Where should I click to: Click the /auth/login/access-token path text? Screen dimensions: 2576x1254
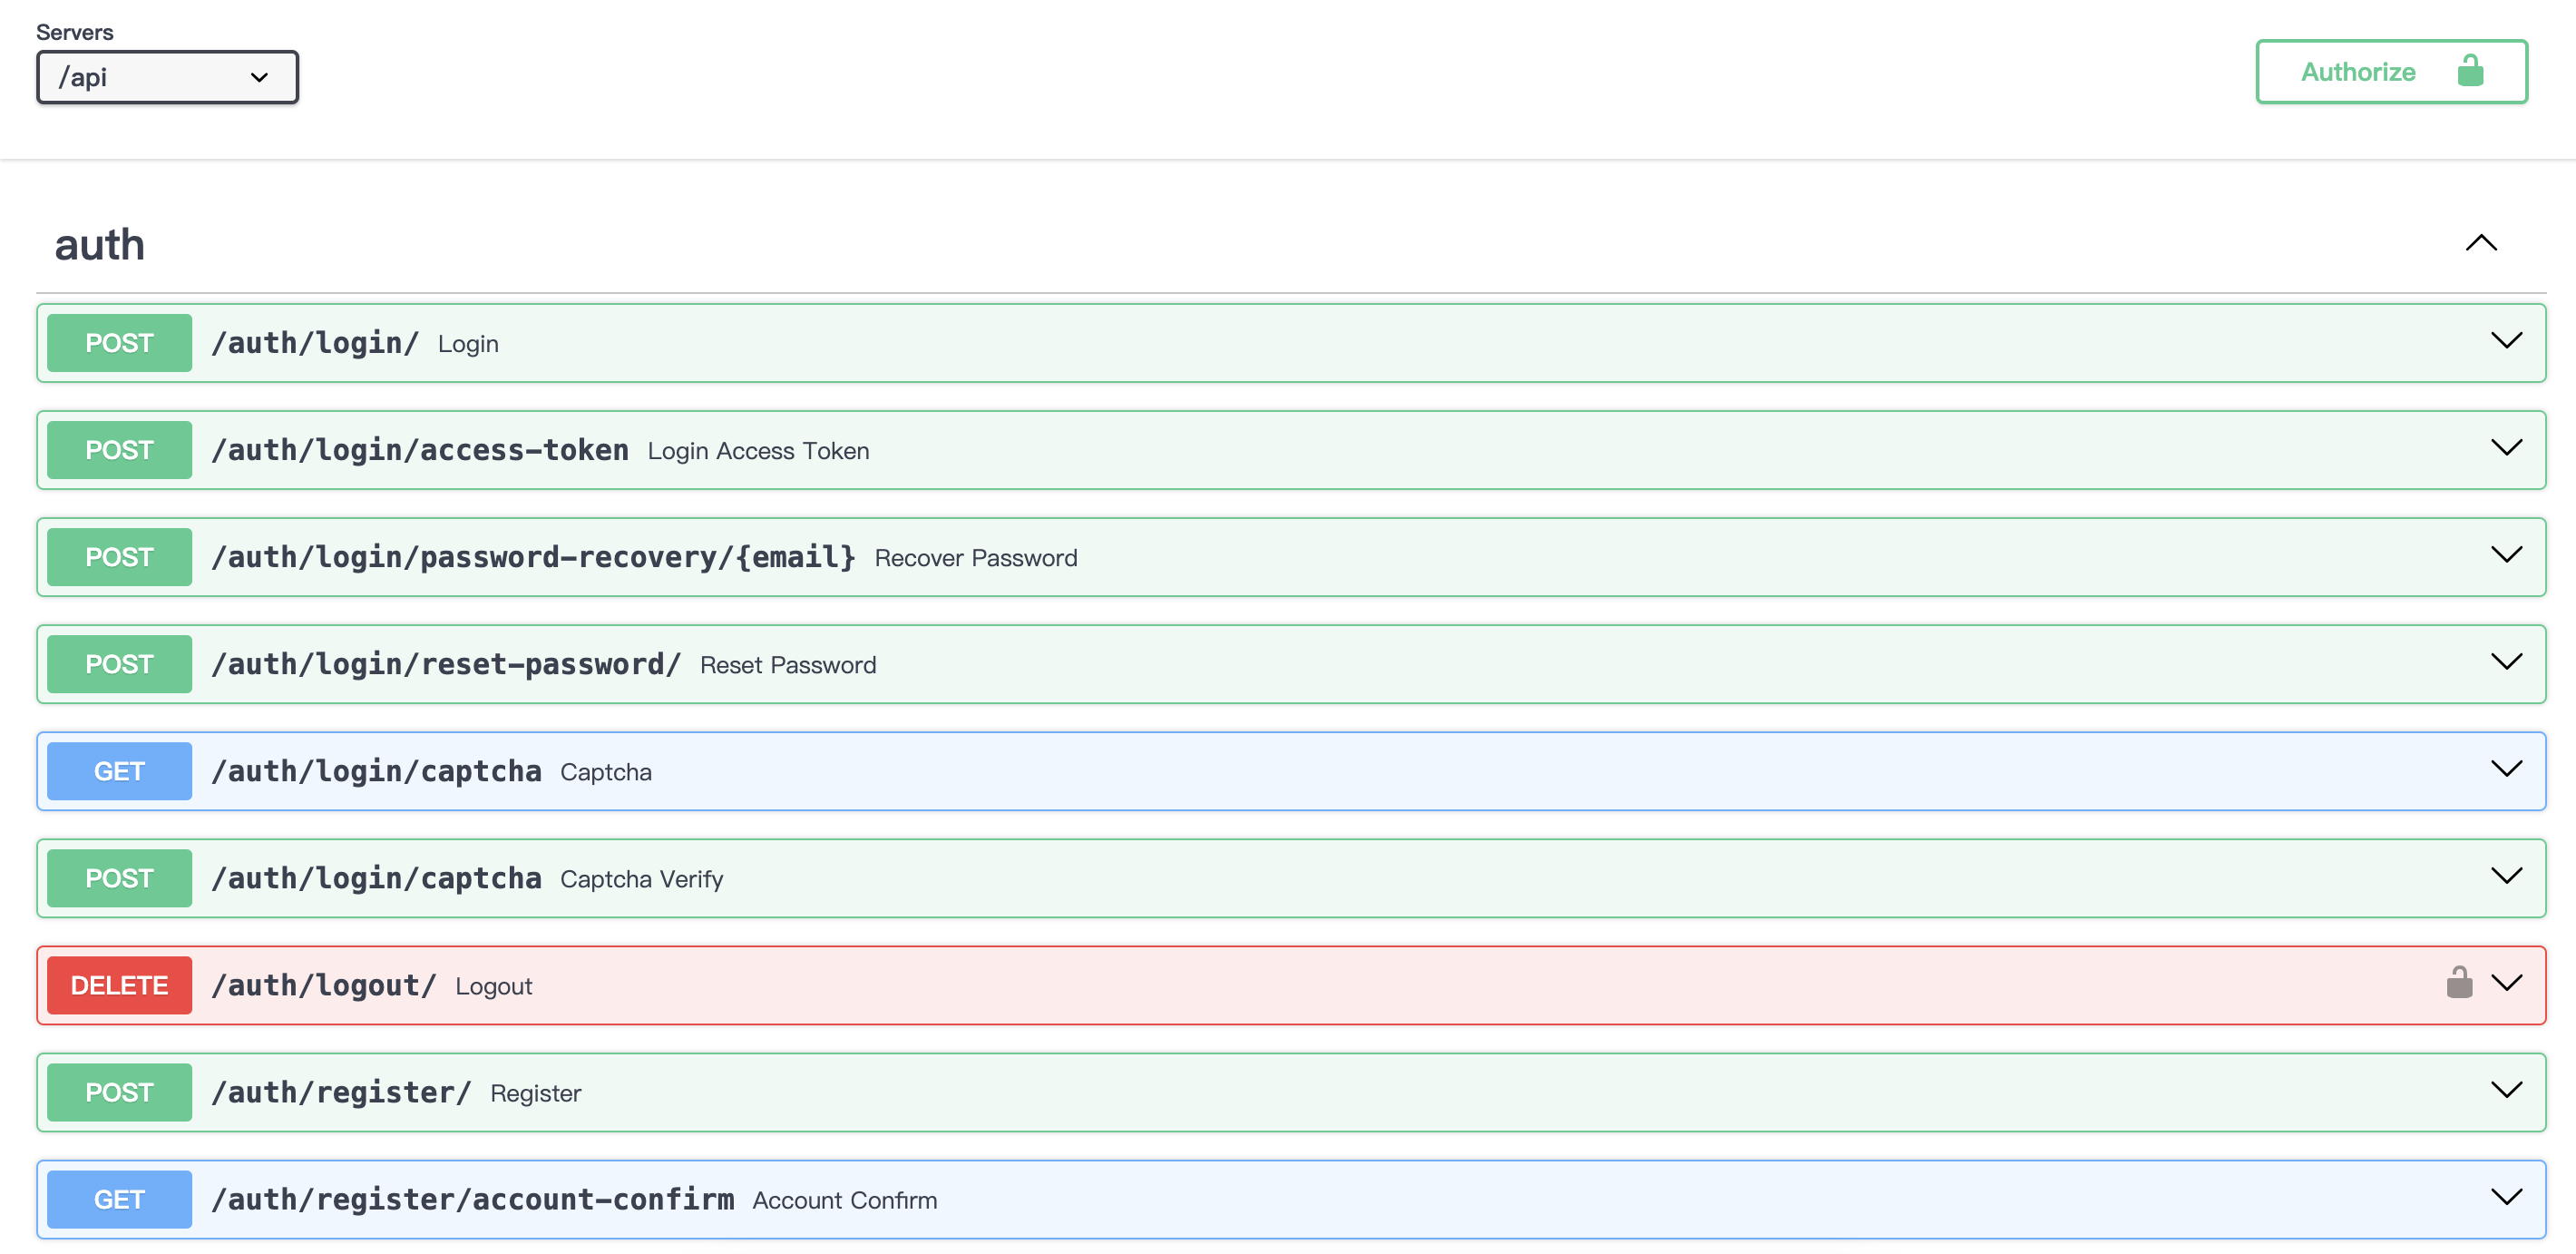(420, 450)
